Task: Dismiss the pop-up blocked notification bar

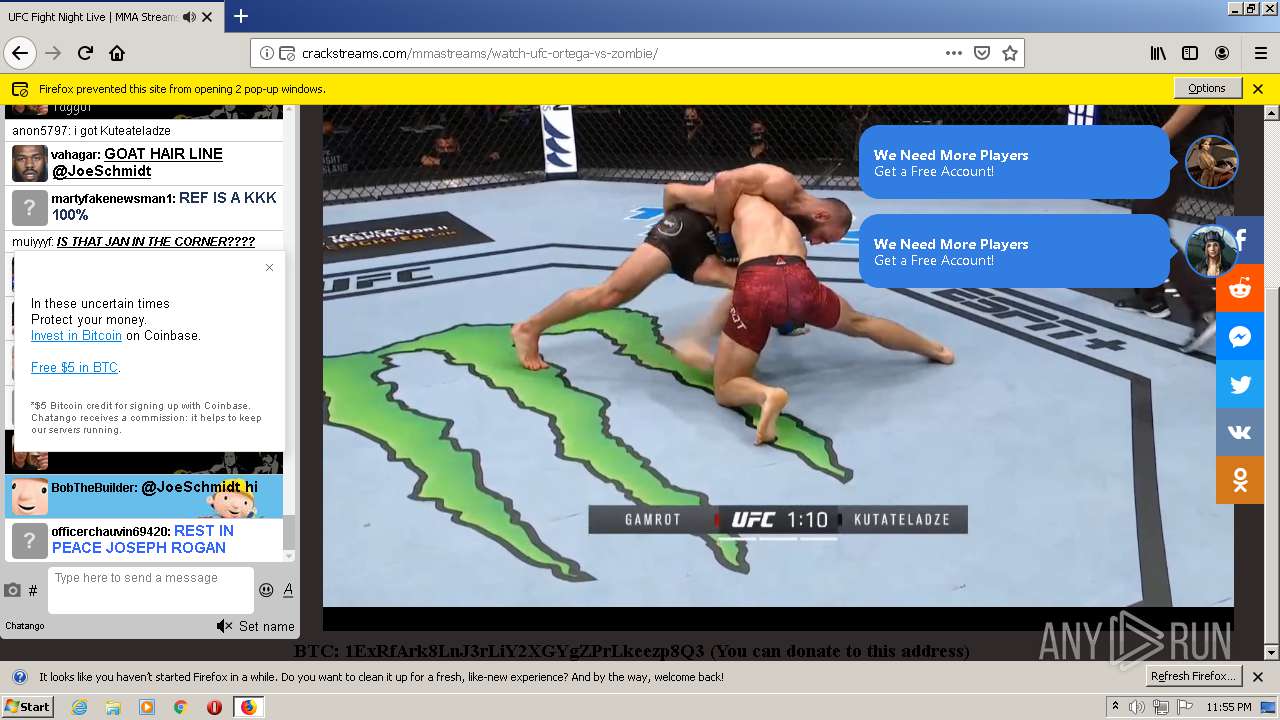Action: [x=1258, y=88]
